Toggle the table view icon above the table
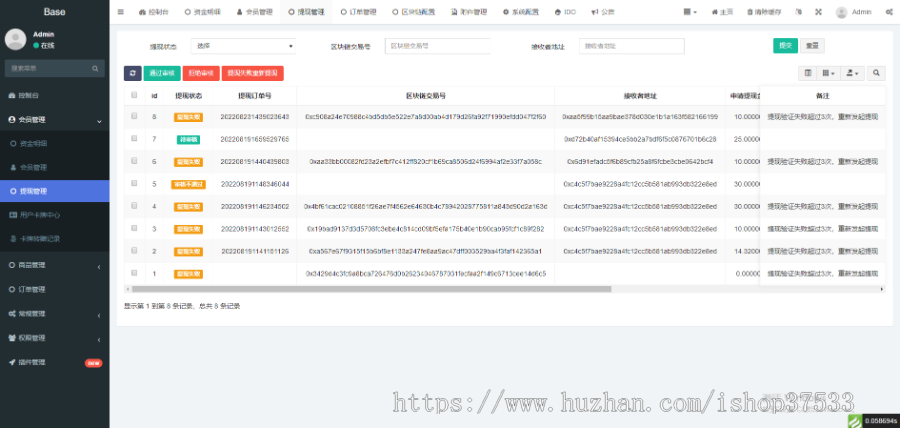This screenshot has width=900, height=428. point(808,73)
